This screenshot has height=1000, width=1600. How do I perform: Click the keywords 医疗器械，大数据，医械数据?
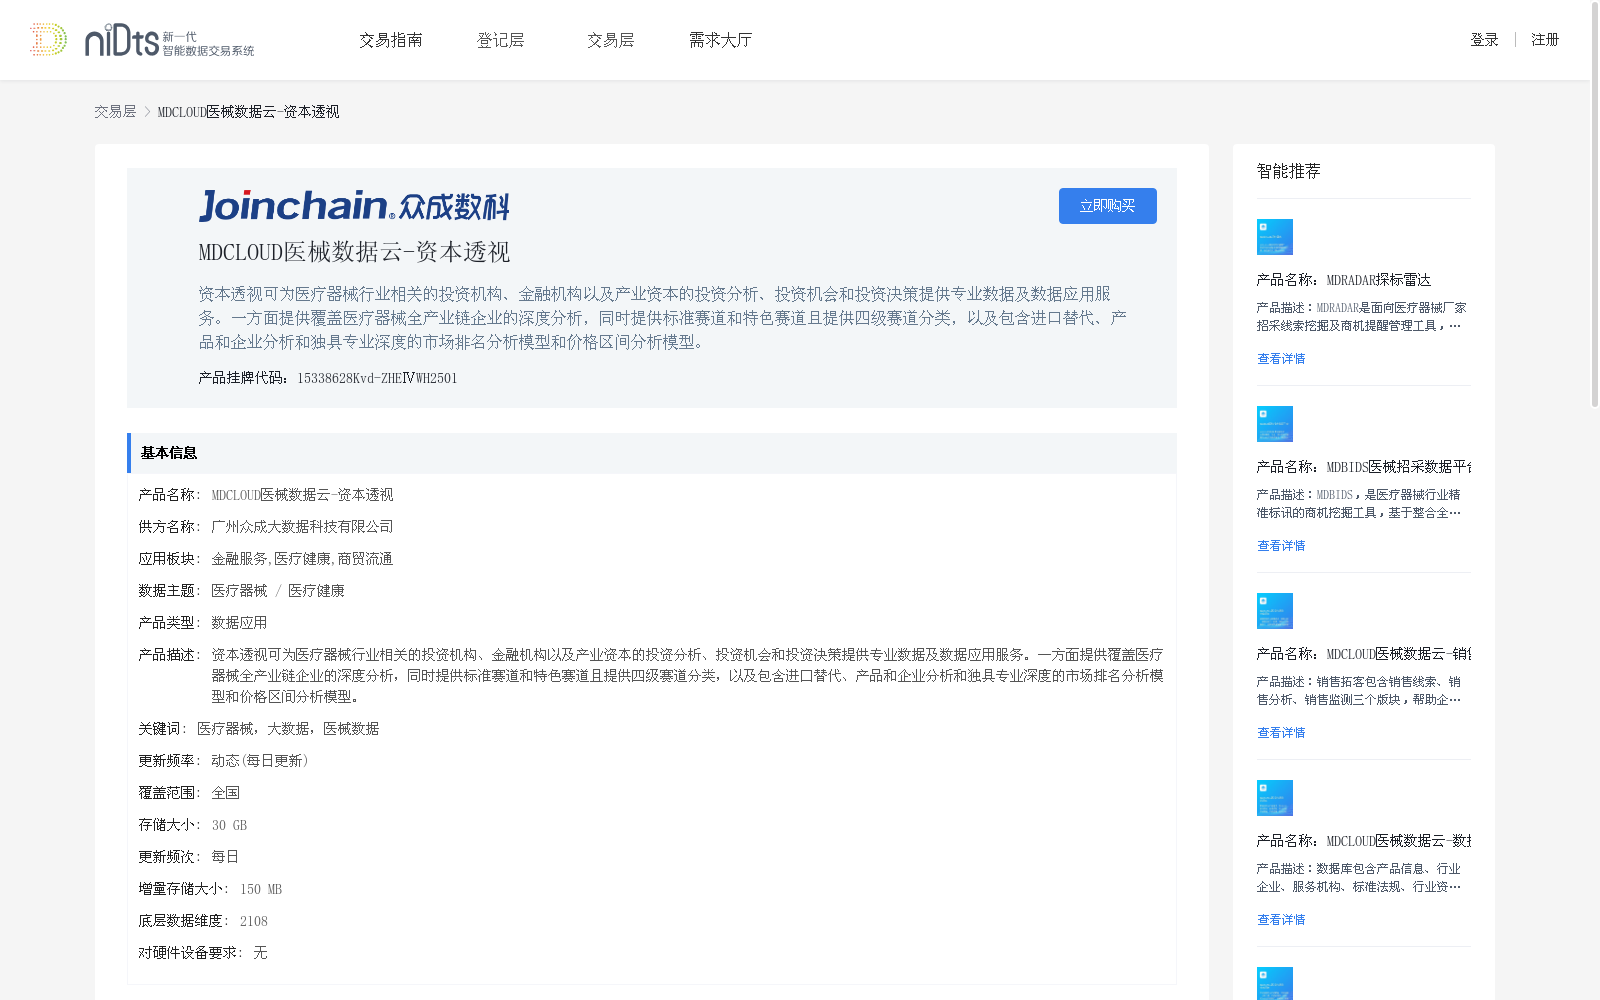(x=288, y=729)
